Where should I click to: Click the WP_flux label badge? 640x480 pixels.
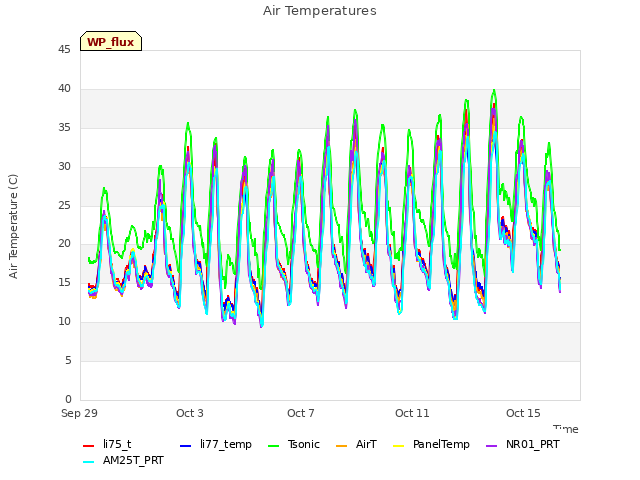click(x=111, y=41)
